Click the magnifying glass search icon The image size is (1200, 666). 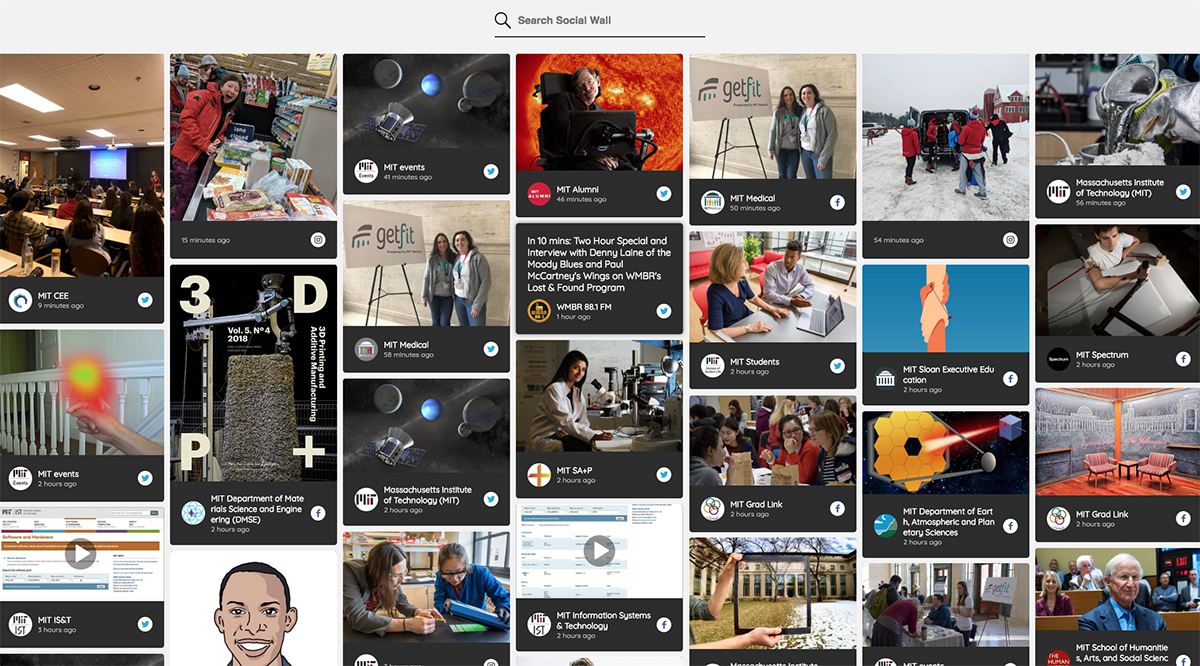click(503, 20)
